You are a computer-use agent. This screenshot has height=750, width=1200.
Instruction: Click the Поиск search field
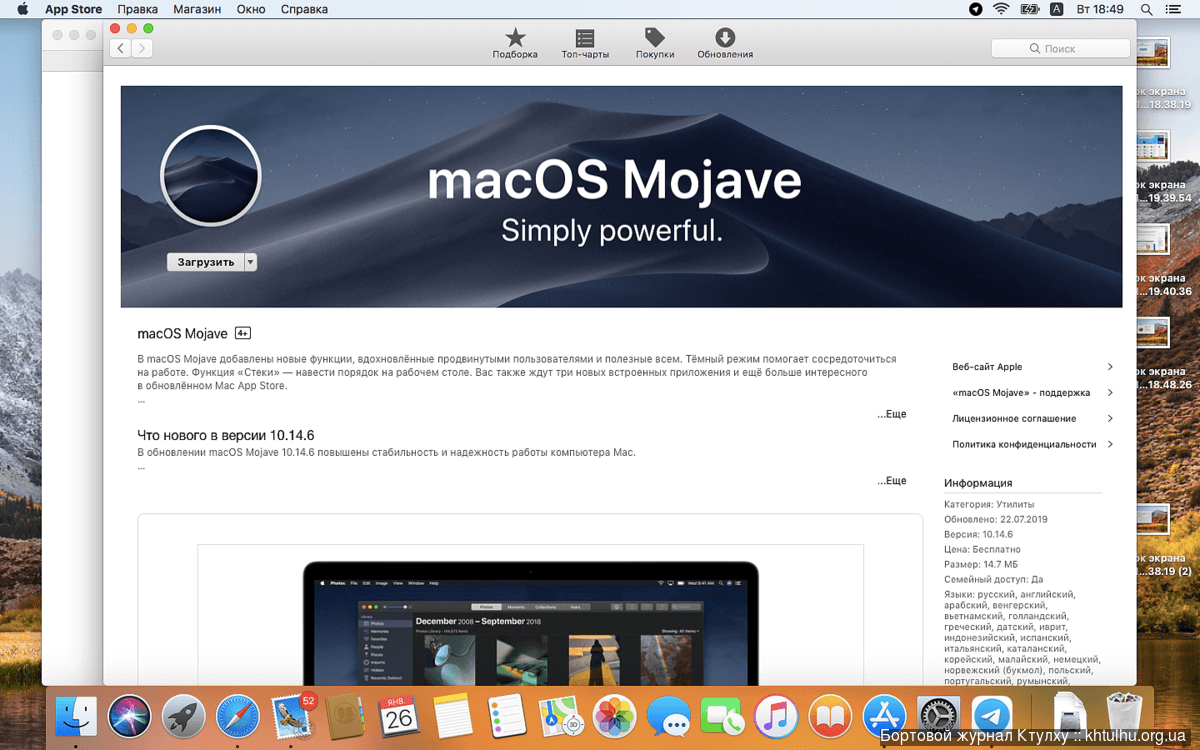pos(1060,48)
